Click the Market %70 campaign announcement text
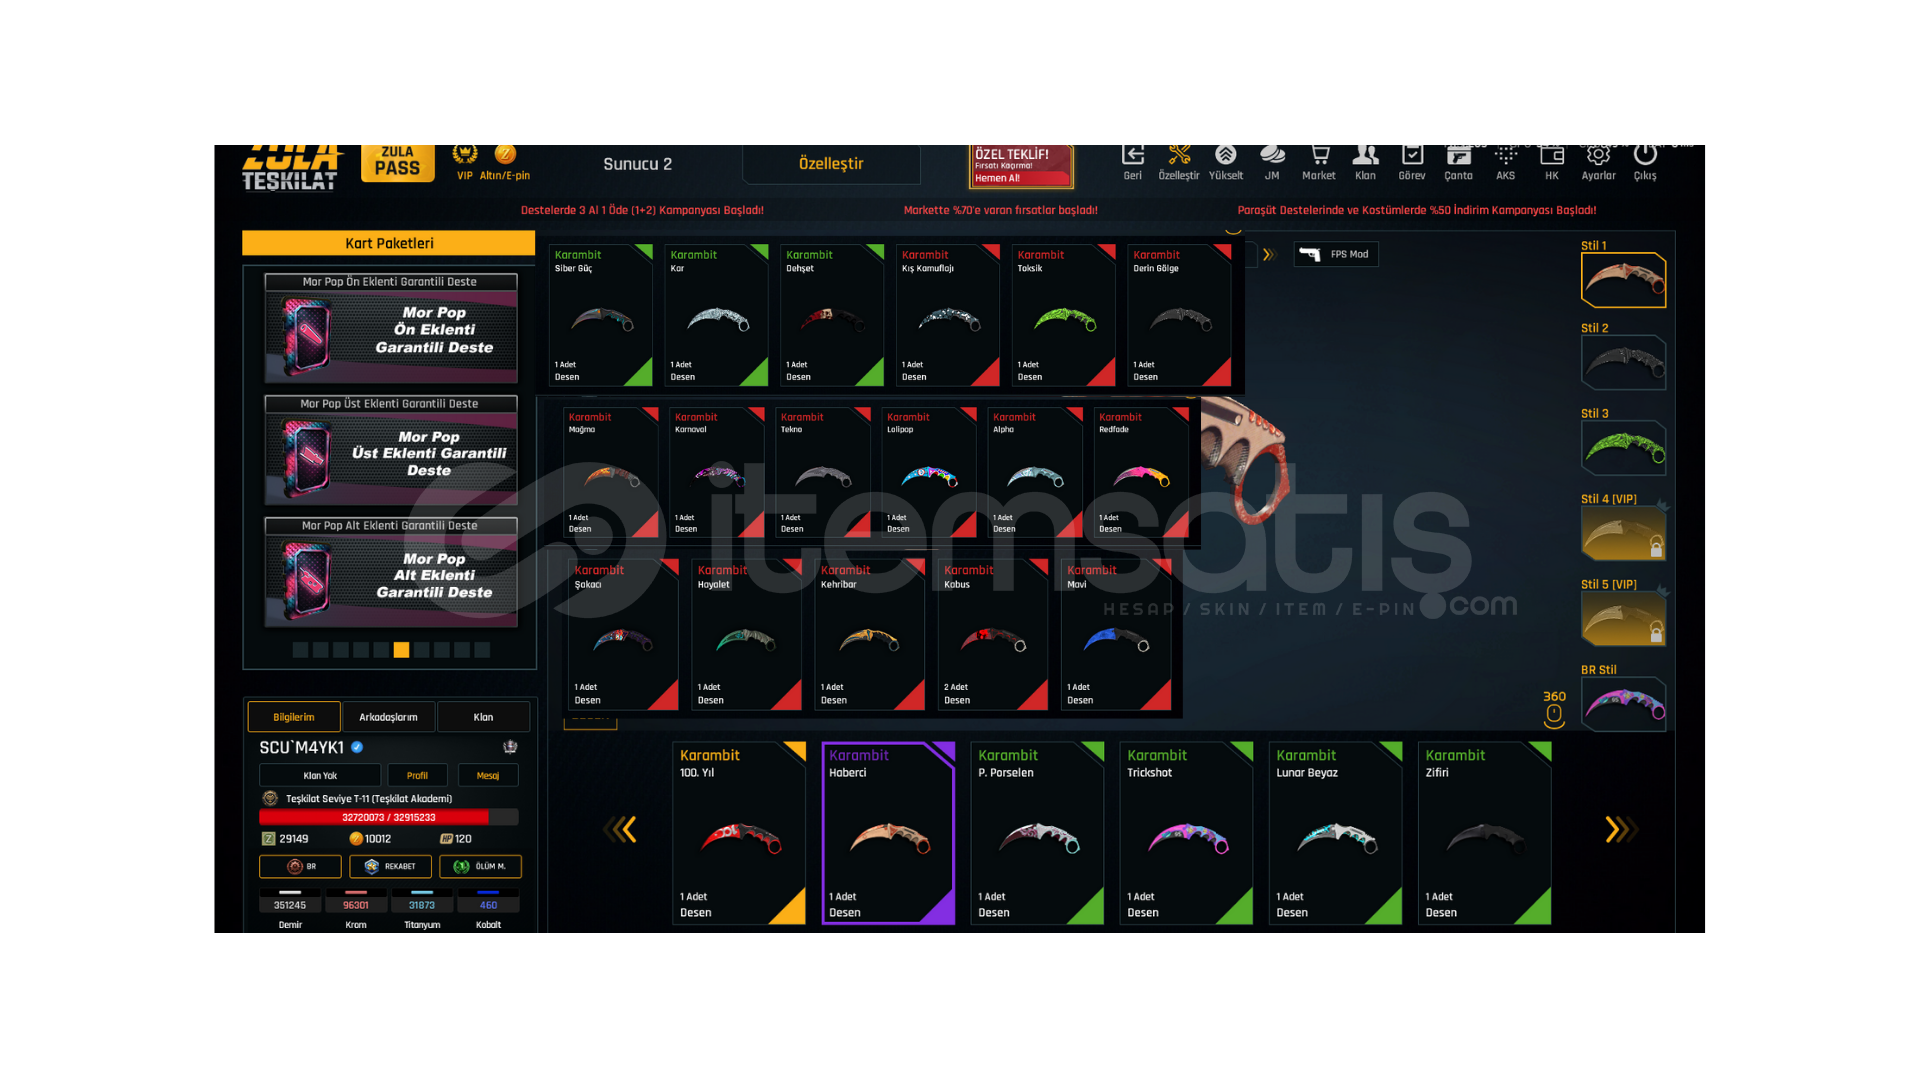Viewport: 1920px width, 1080px height. tap(1000, 210)
